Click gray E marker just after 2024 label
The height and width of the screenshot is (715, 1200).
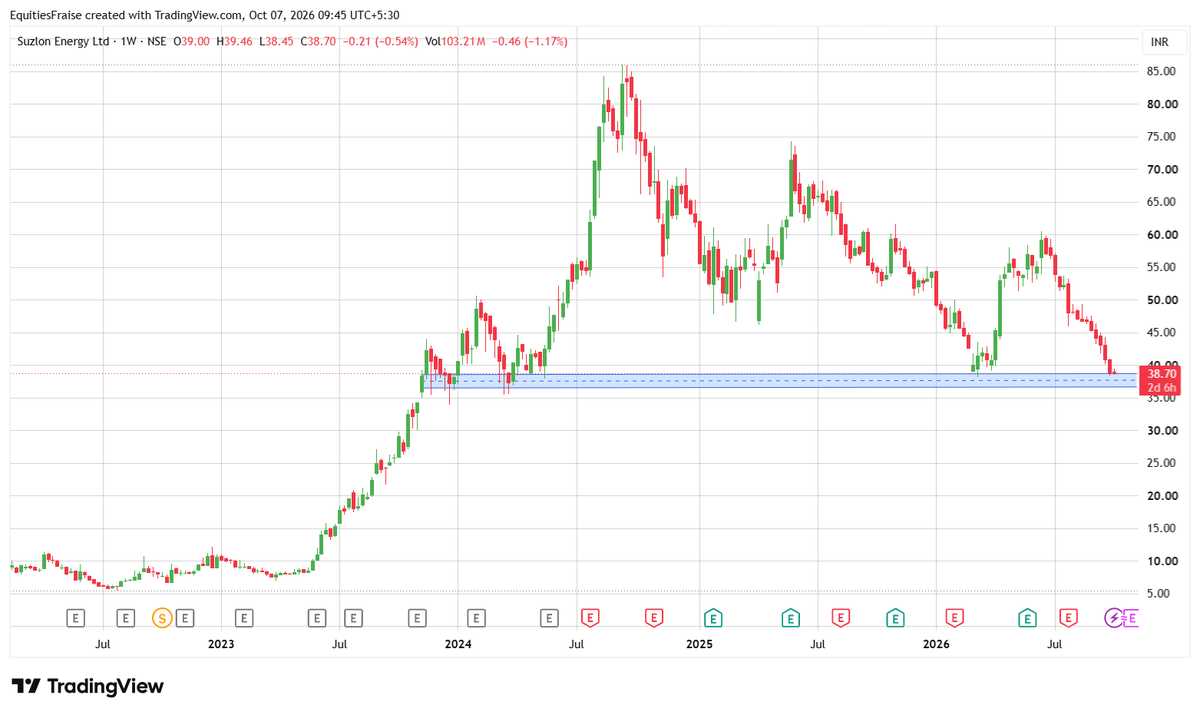(476, 618)
